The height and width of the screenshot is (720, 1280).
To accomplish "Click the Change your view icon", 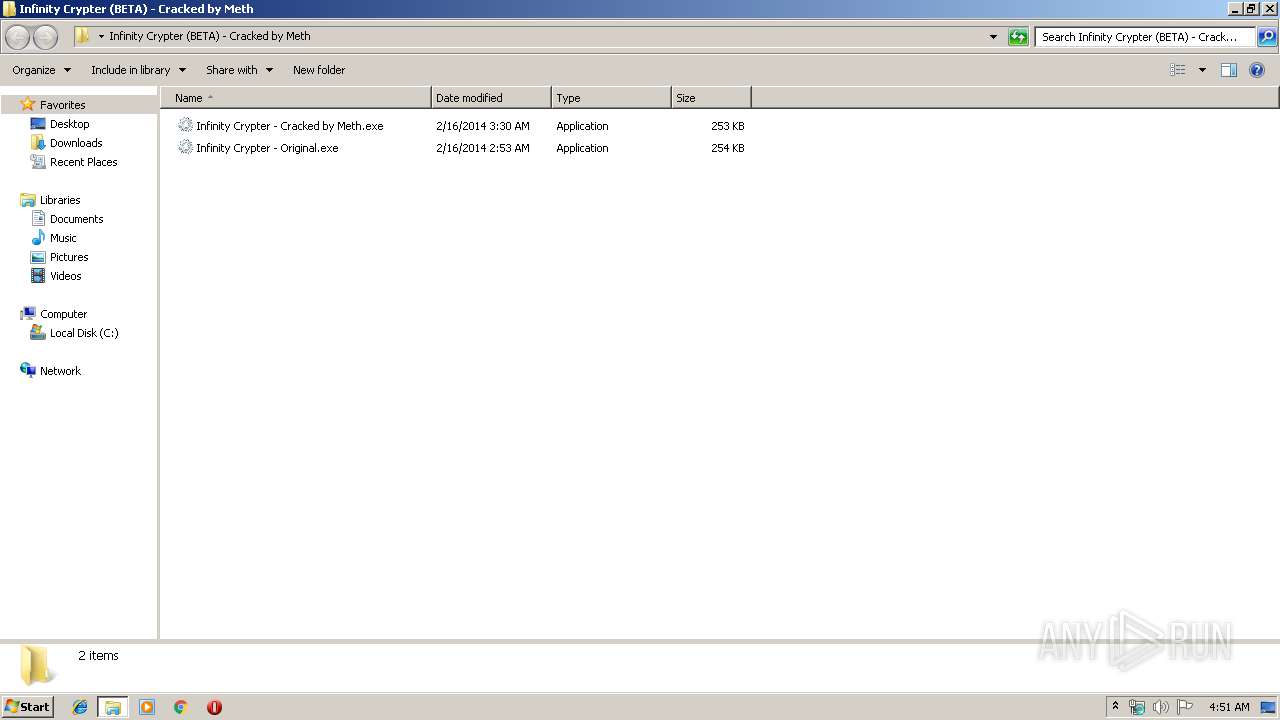I will 1178,70.
